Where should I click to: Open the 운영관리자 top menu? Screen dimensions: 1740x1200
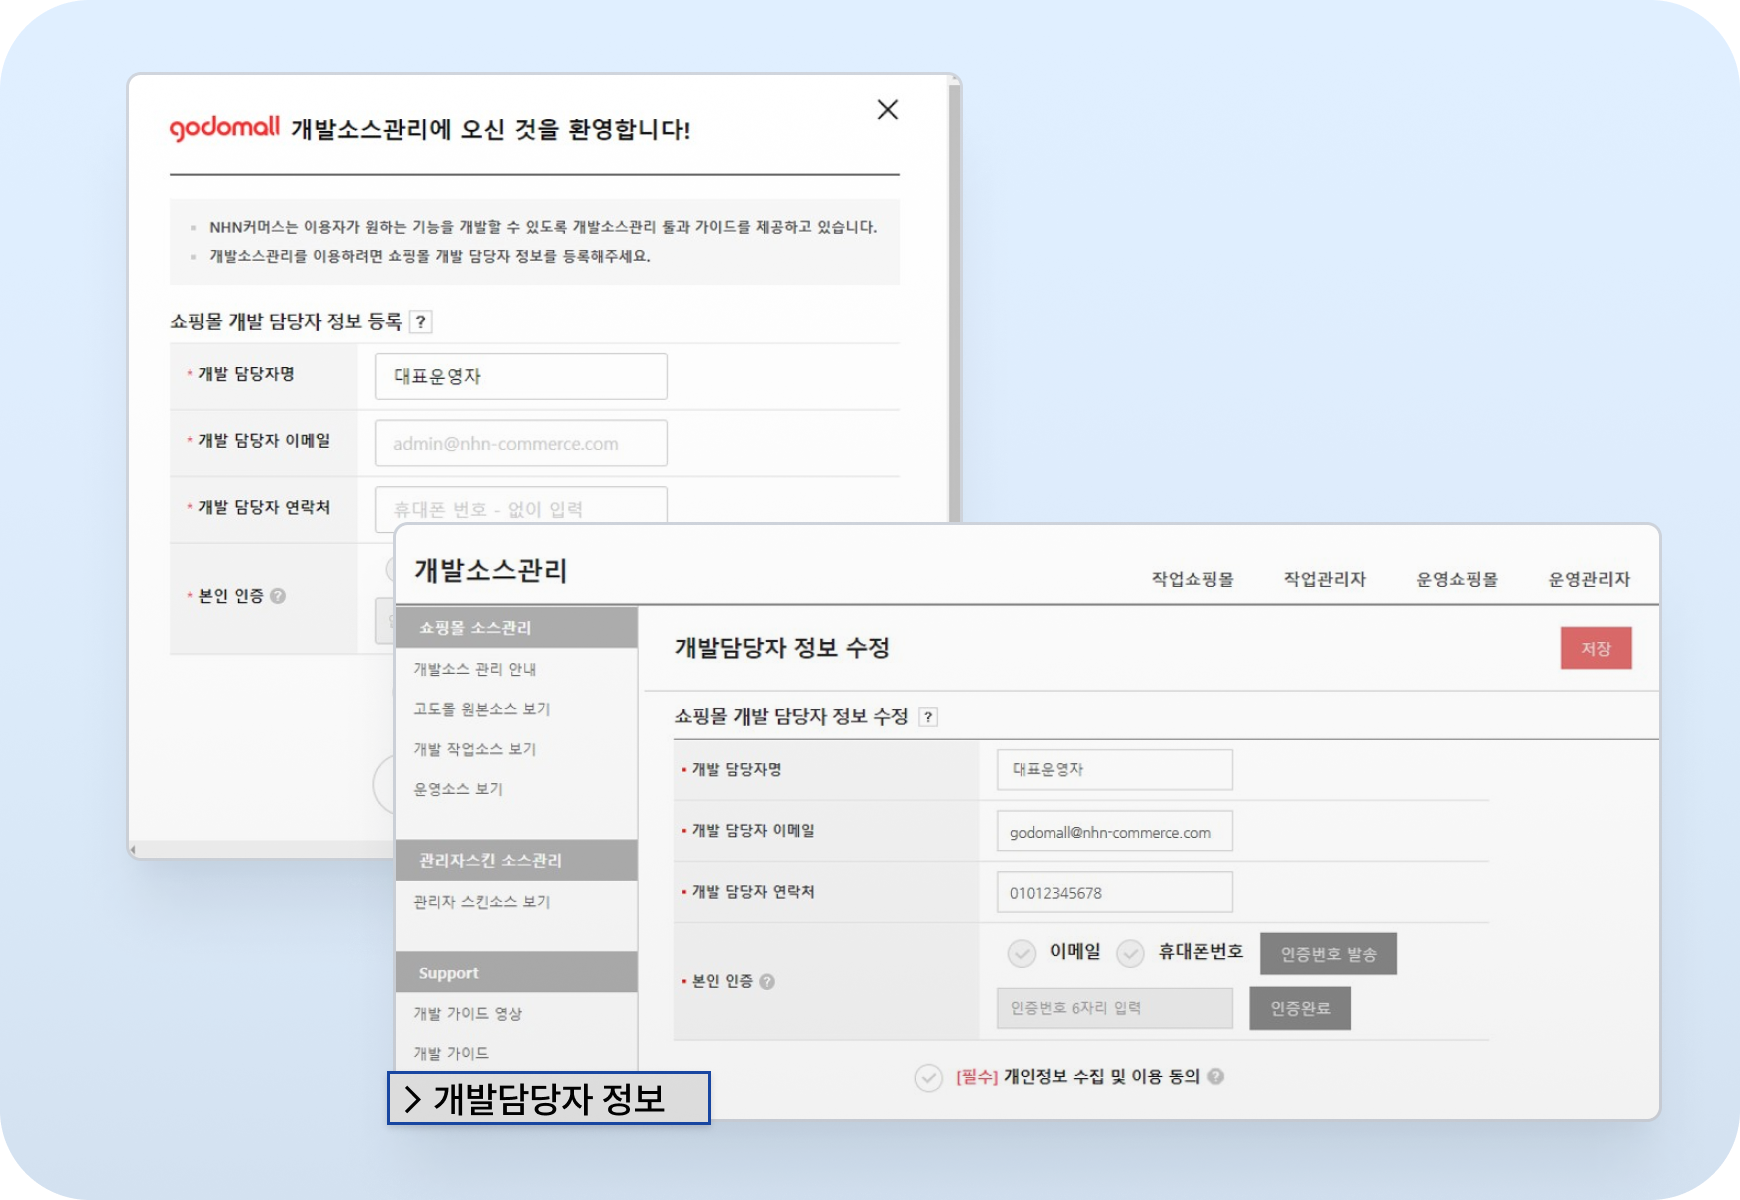point(1589,579)
